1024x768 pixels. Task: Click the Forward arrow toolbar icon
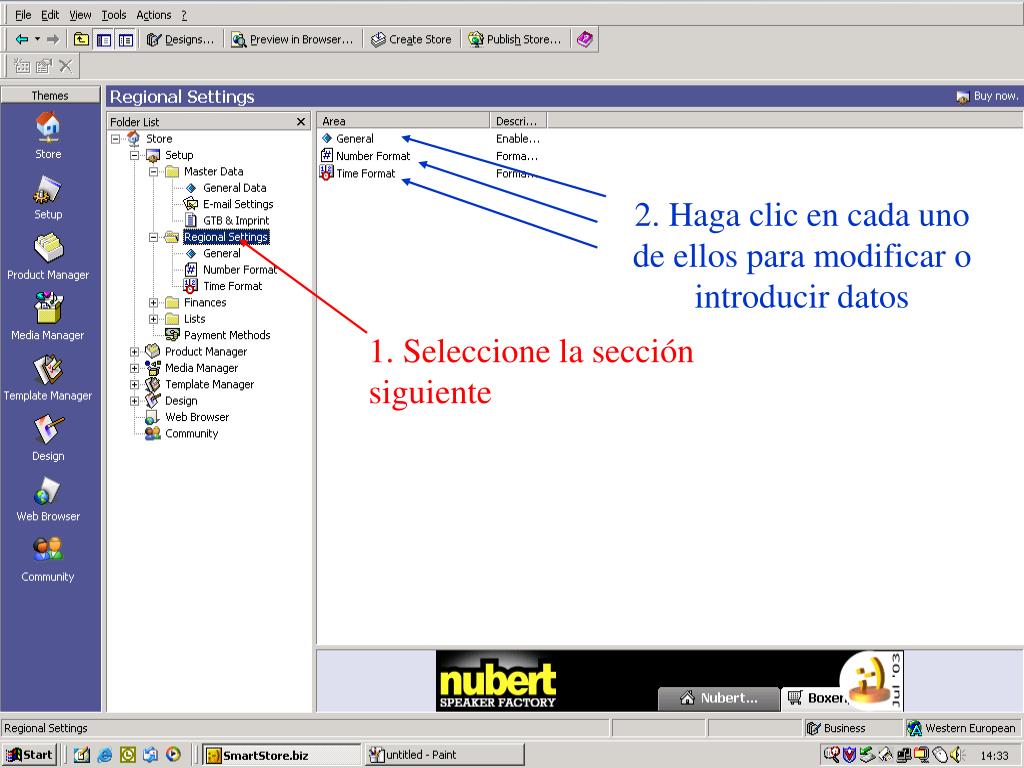coord(53,39)
